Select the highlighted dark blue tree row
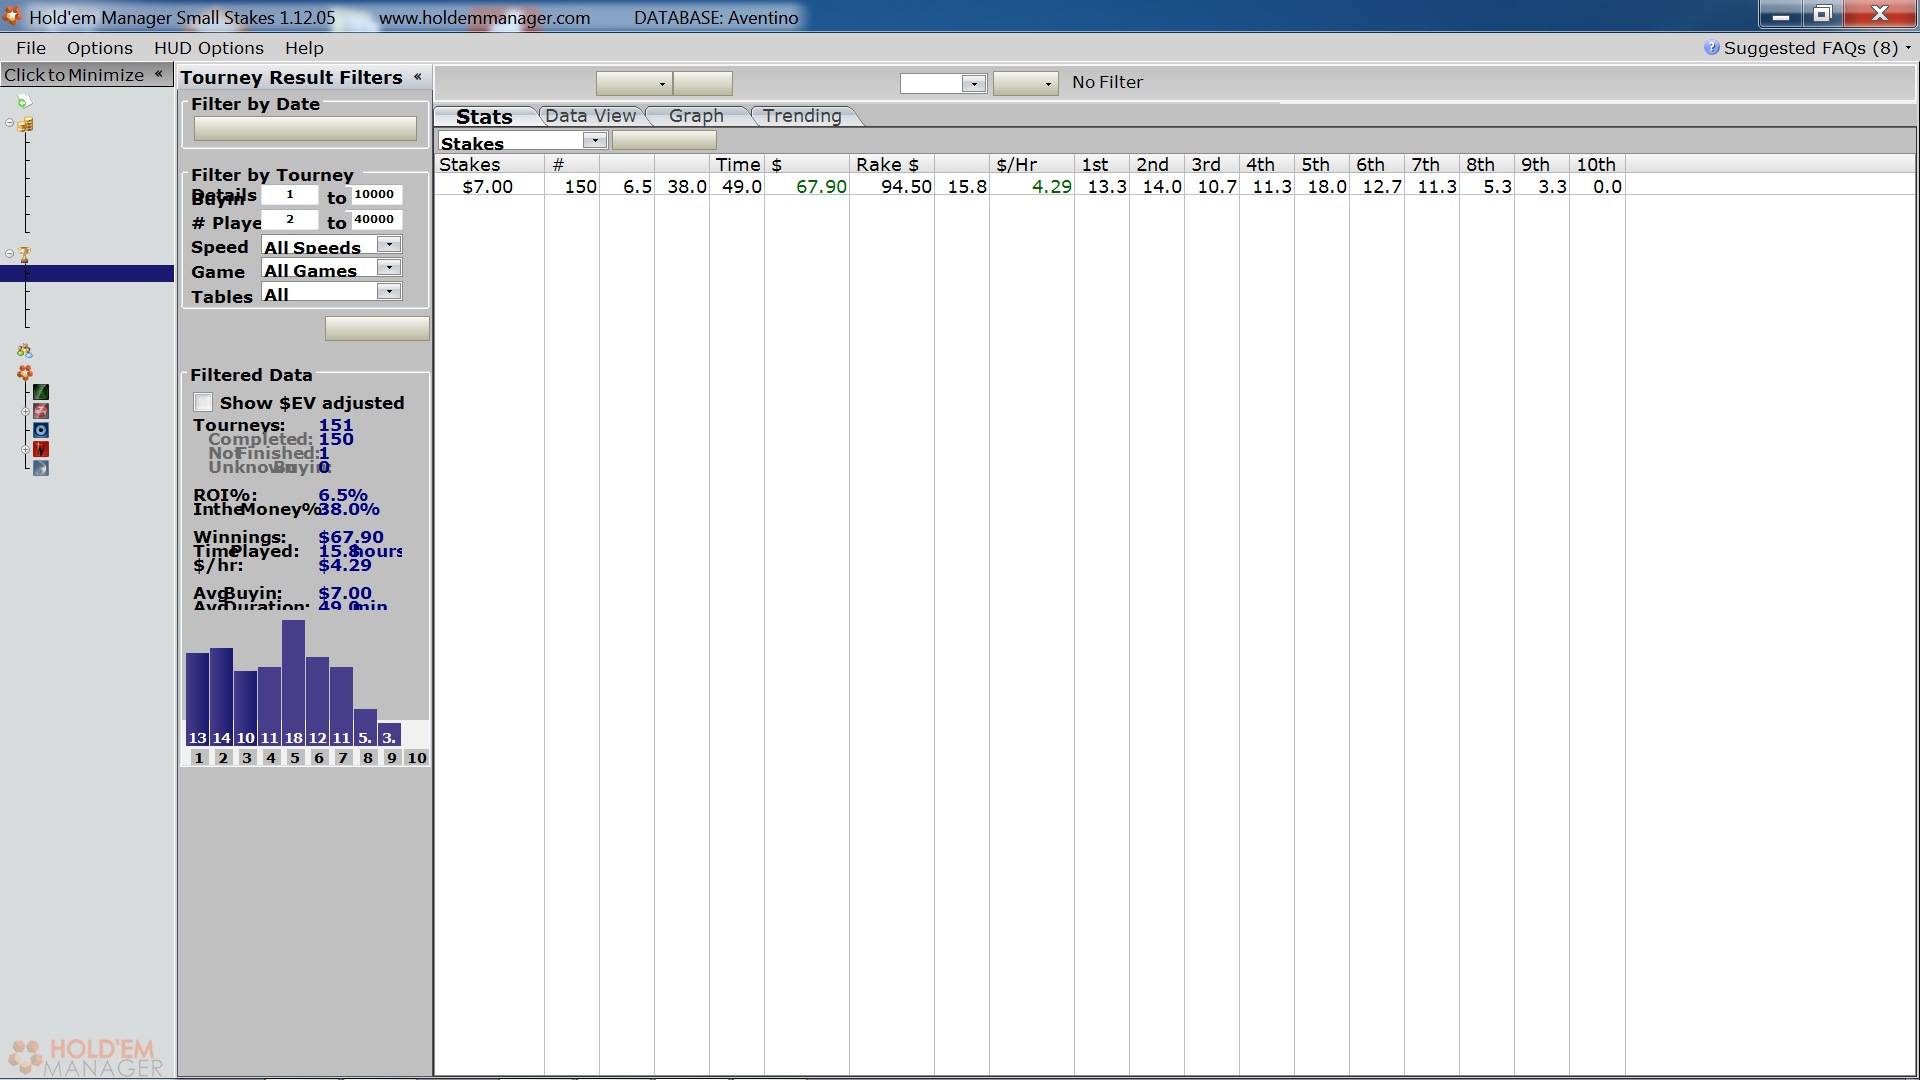The width and height of the screenshot is (1920, 1080). [87, 274]
